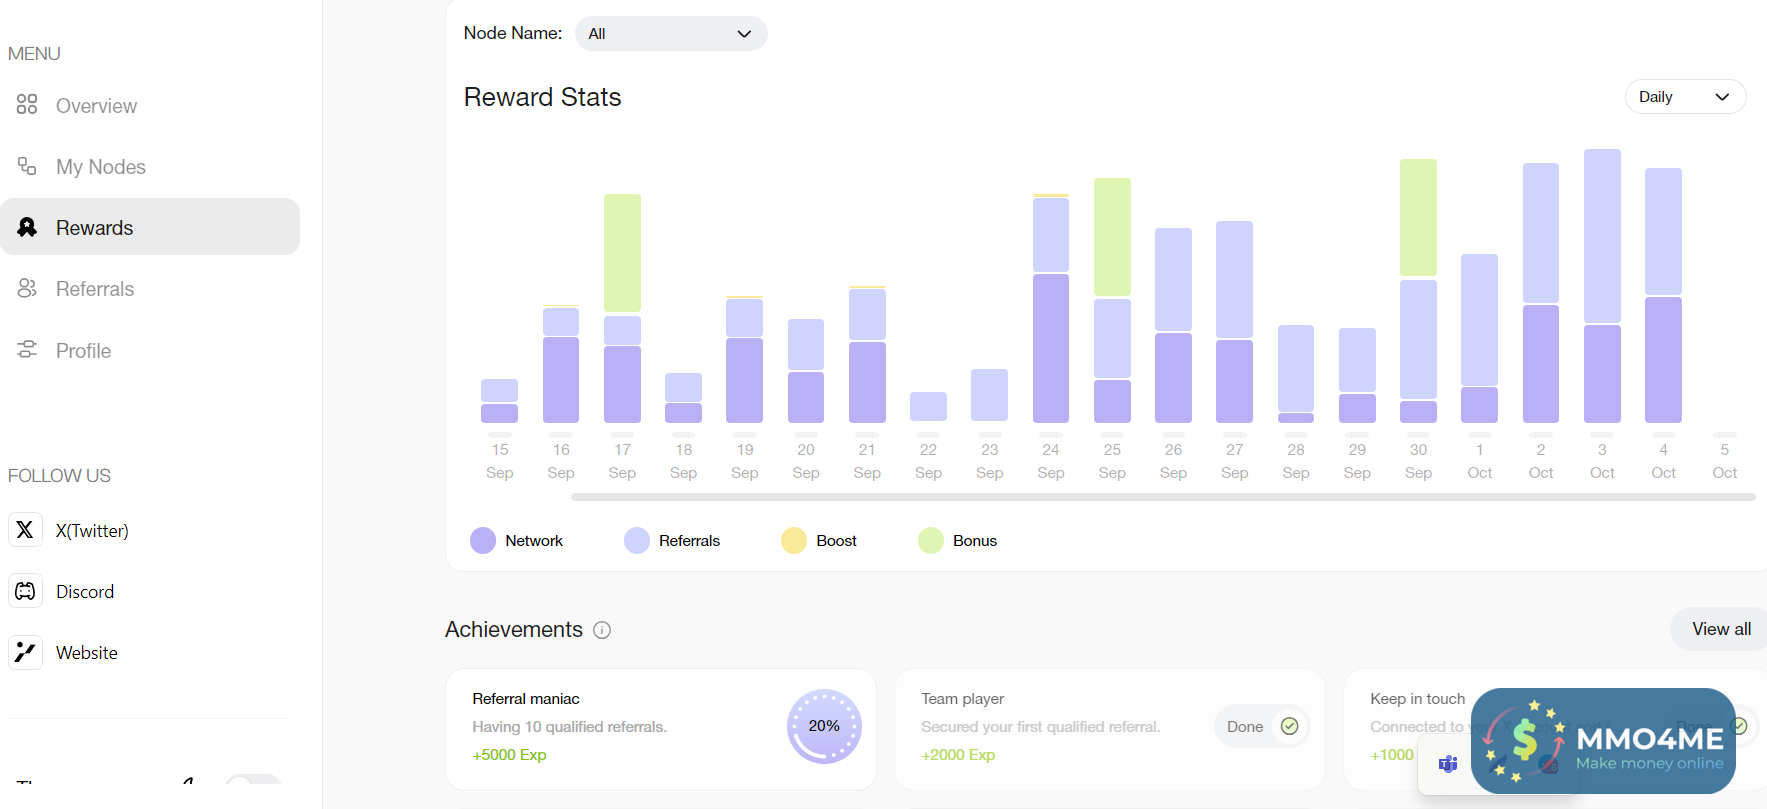Viewport: 1767px width, 809px height.
Task: Select the Rewards badge icon in sidebar
Action: (27, 227)
